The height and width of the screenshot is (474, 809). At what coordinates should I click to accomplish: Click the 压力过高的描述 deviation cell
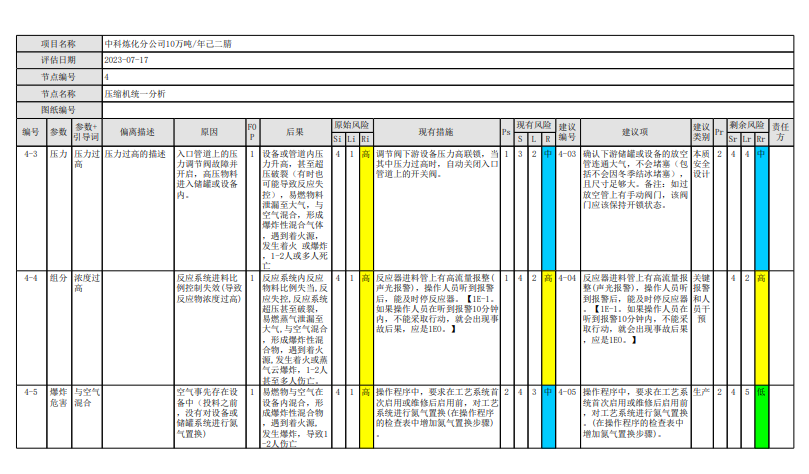tap(138, 208)
